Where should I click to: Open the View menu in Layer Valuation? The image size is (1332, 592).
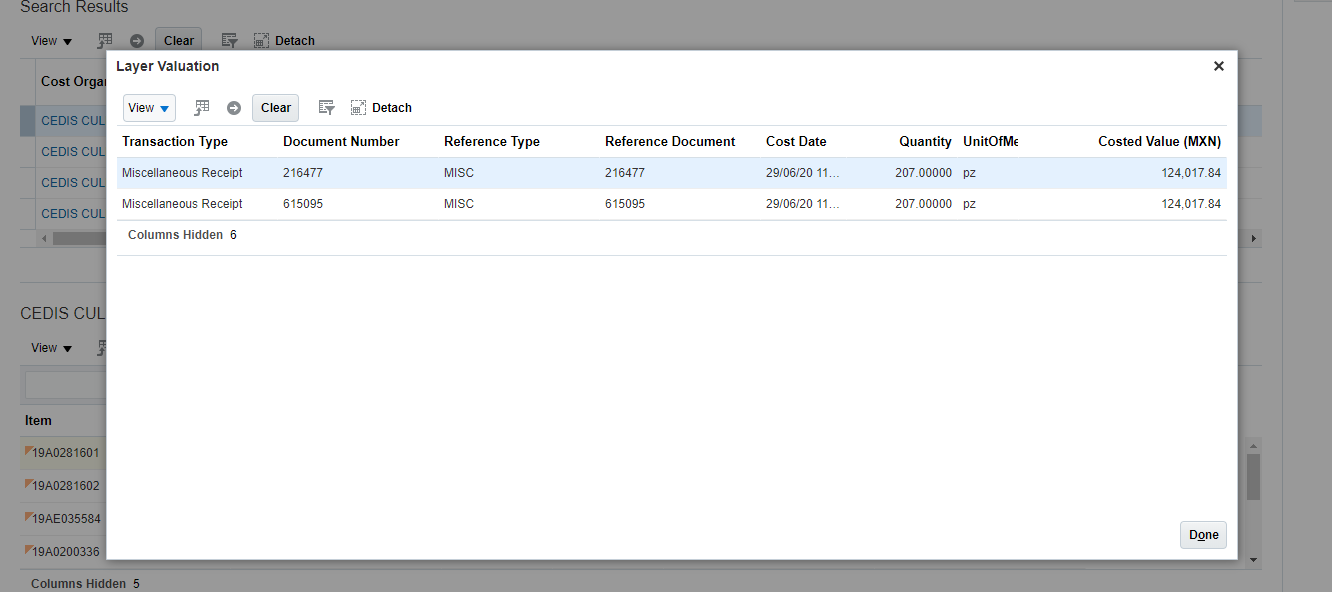pyautogui.click(x=148, y=107)
